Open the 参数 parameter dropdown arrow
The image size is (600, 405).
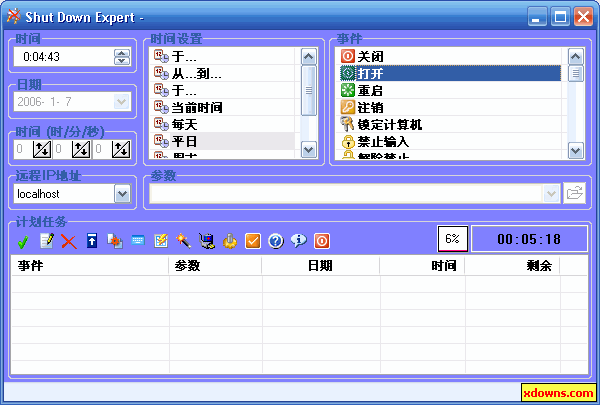[x=551, y=194]
